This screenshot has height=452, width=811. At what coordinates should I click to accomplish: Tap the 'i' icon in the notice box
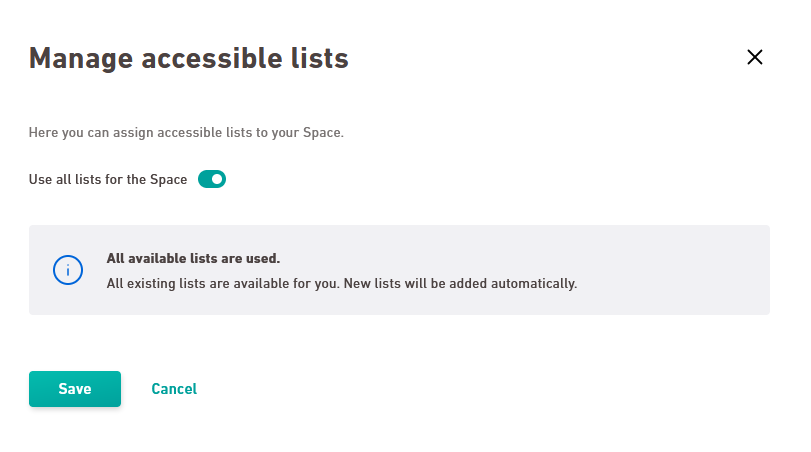click(x=68, y=270)
